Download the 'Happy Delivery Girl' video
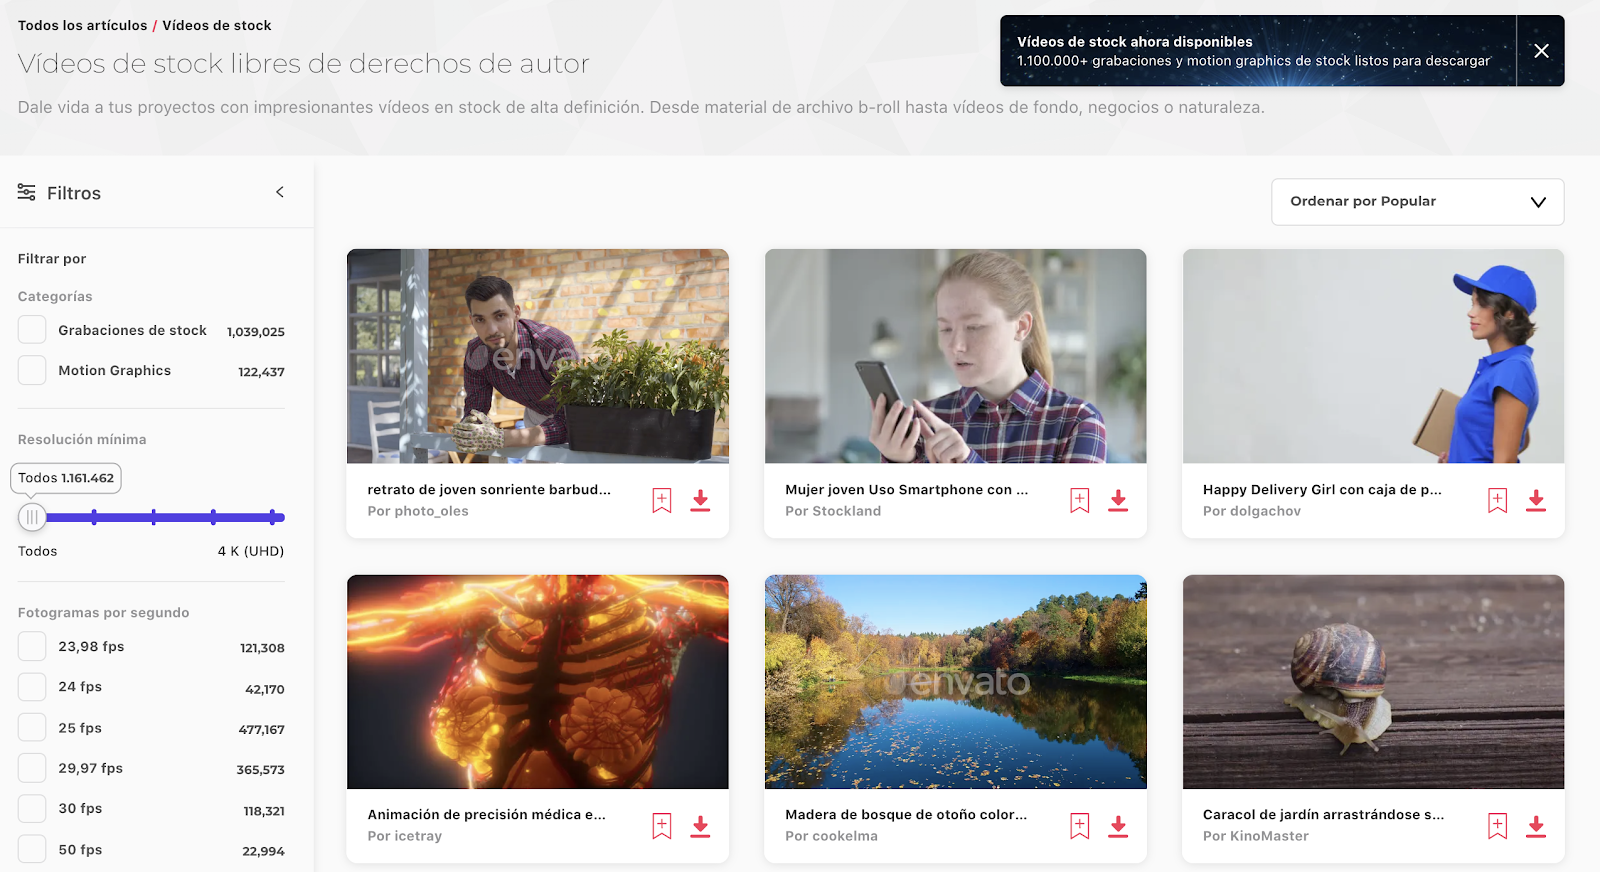 tap(1536, 500)
